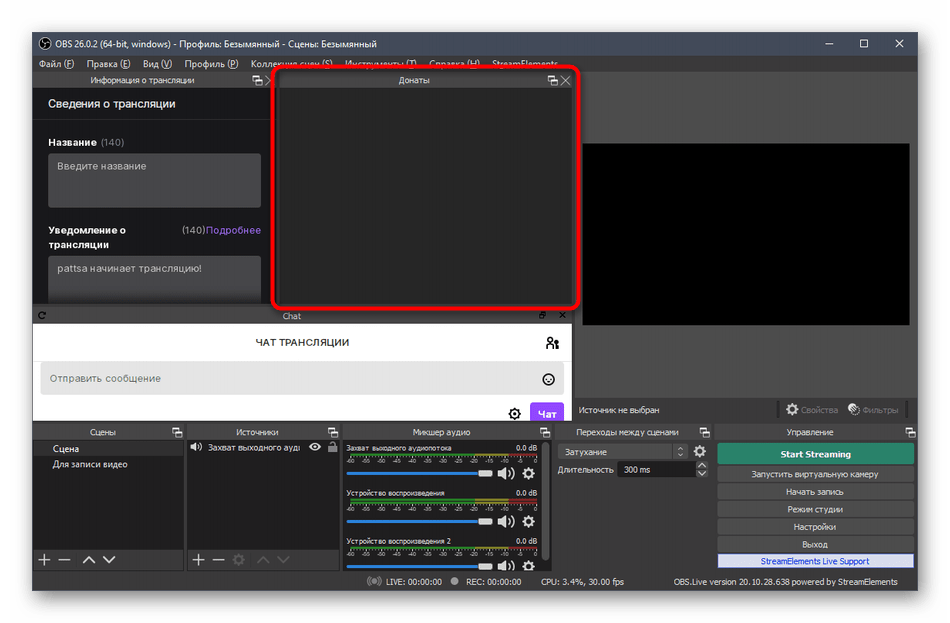
Task: Toggle lock on Захват выходного аудио source
Action: (x=331, y=448)
